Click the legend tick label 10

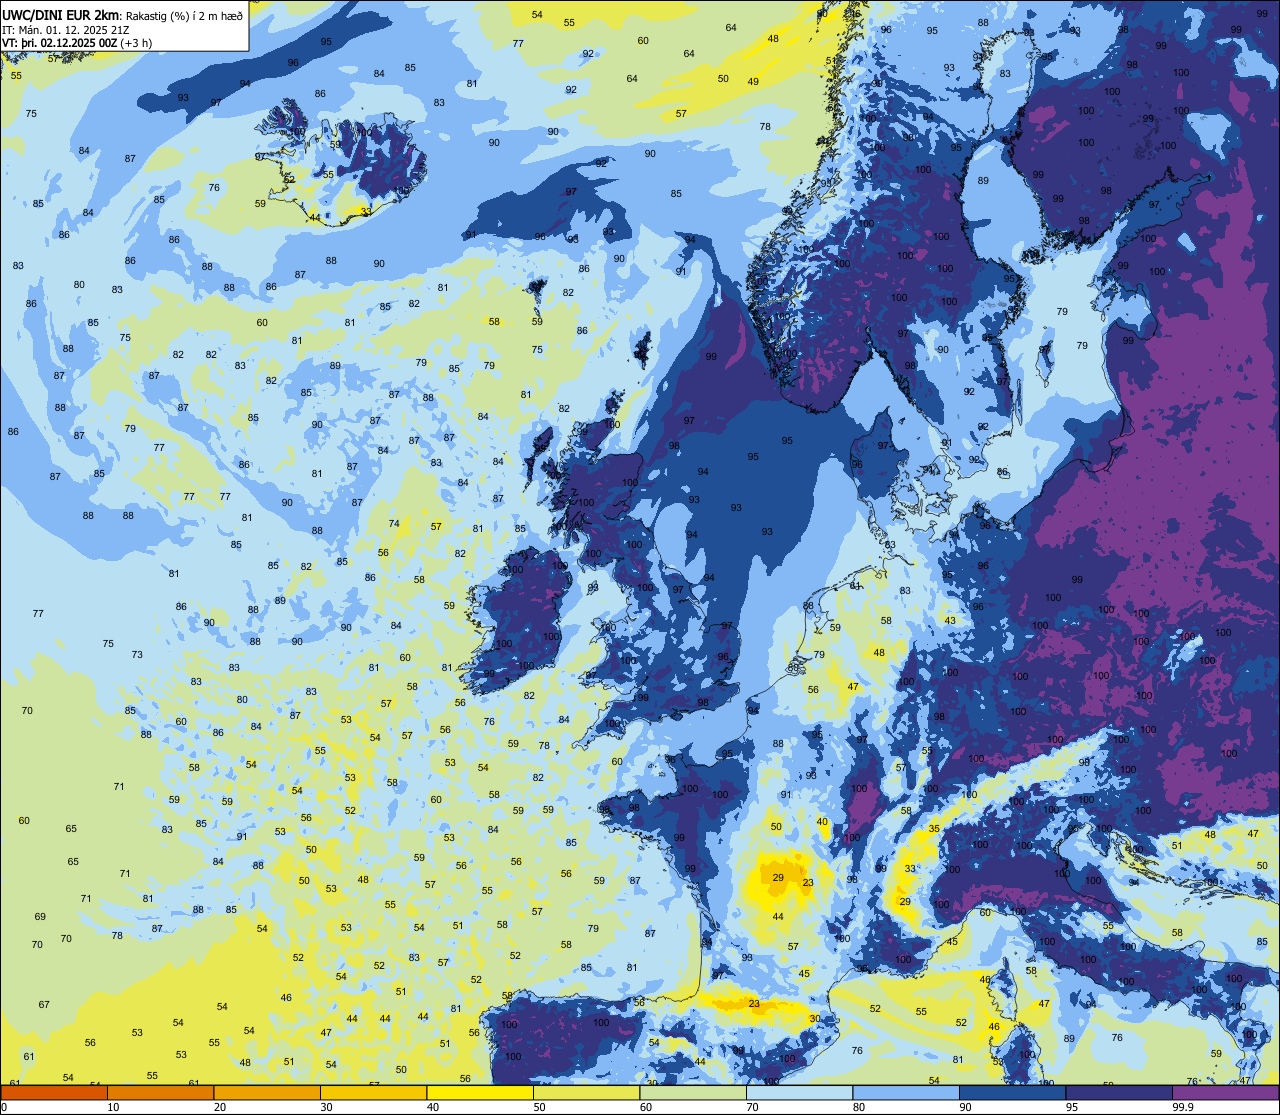(x=113, y=1107)
